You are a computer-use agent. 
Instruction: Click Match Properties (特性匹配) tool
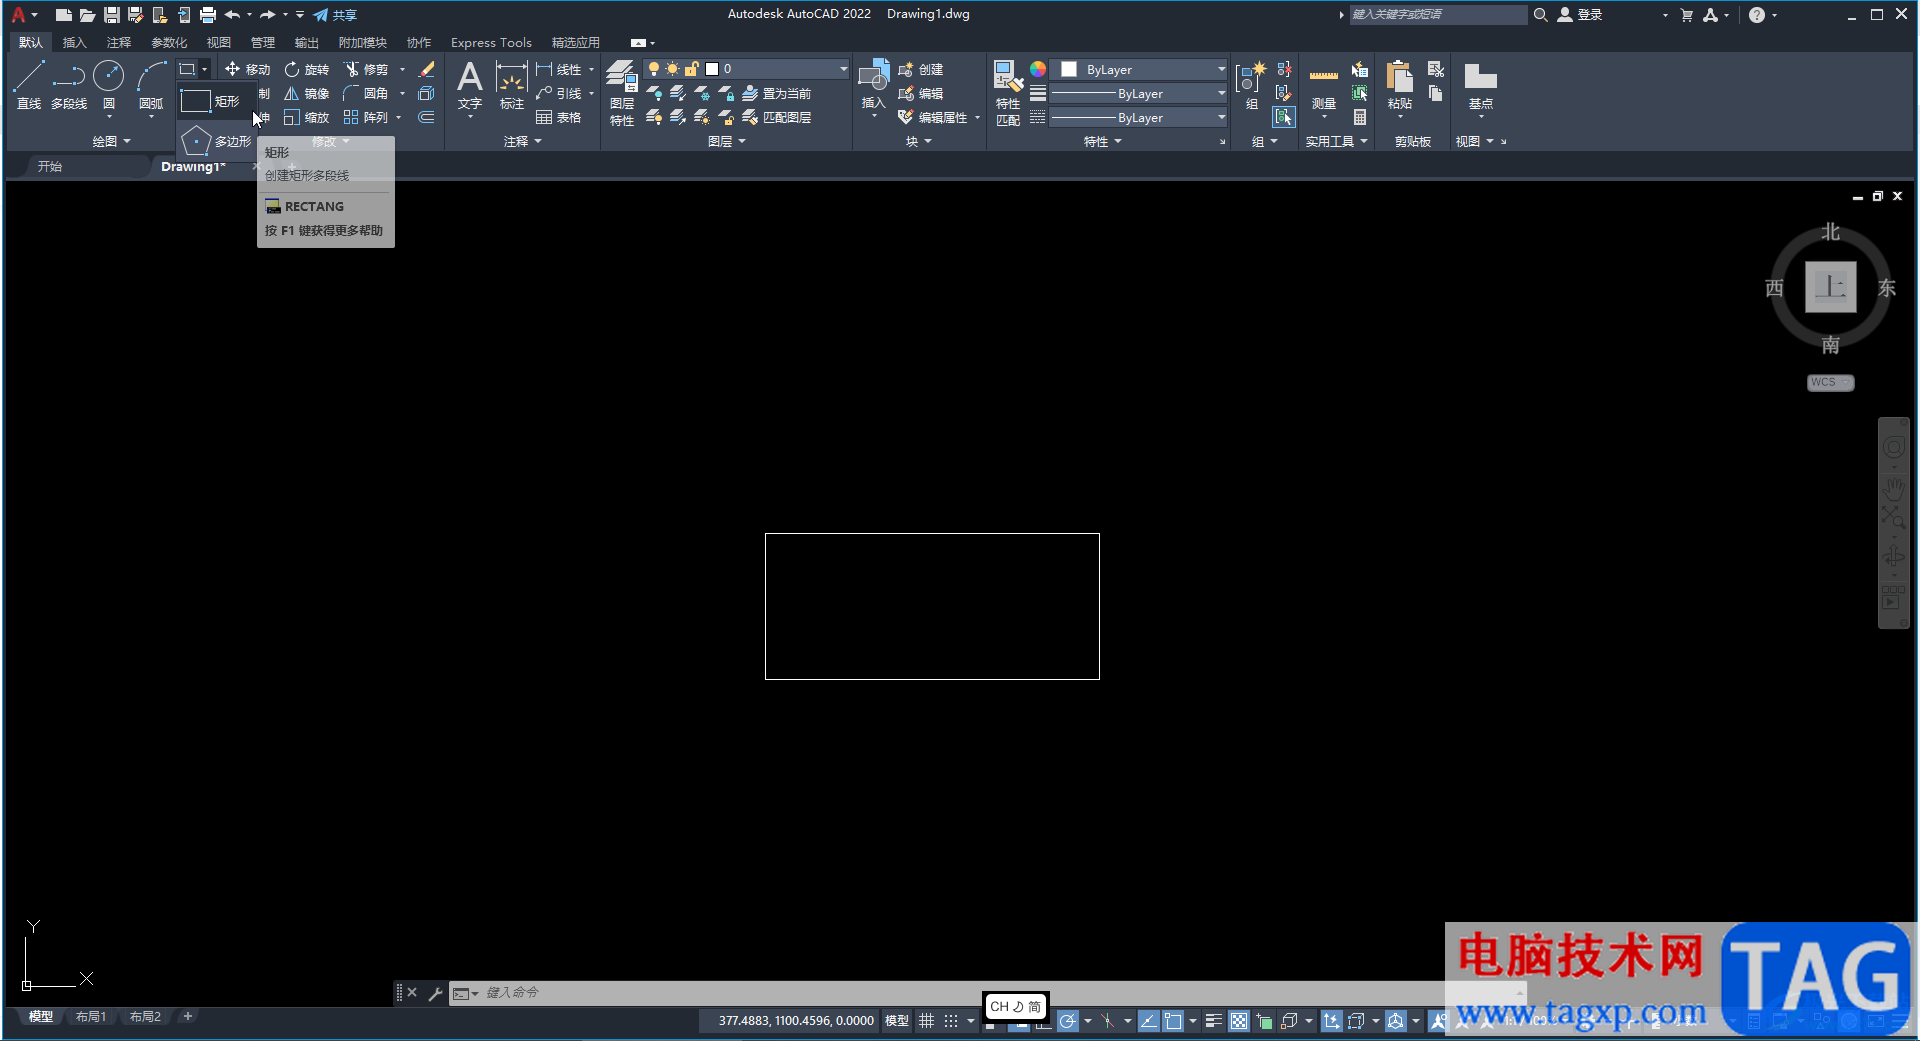coord(1008,93)
